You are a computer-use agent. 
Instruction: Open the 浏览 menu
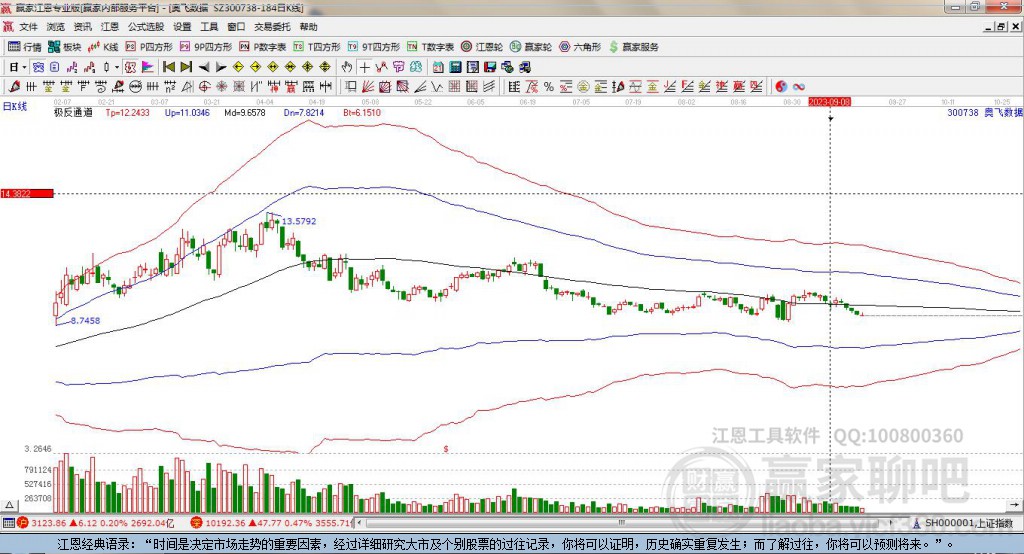[x=56, y=27]
